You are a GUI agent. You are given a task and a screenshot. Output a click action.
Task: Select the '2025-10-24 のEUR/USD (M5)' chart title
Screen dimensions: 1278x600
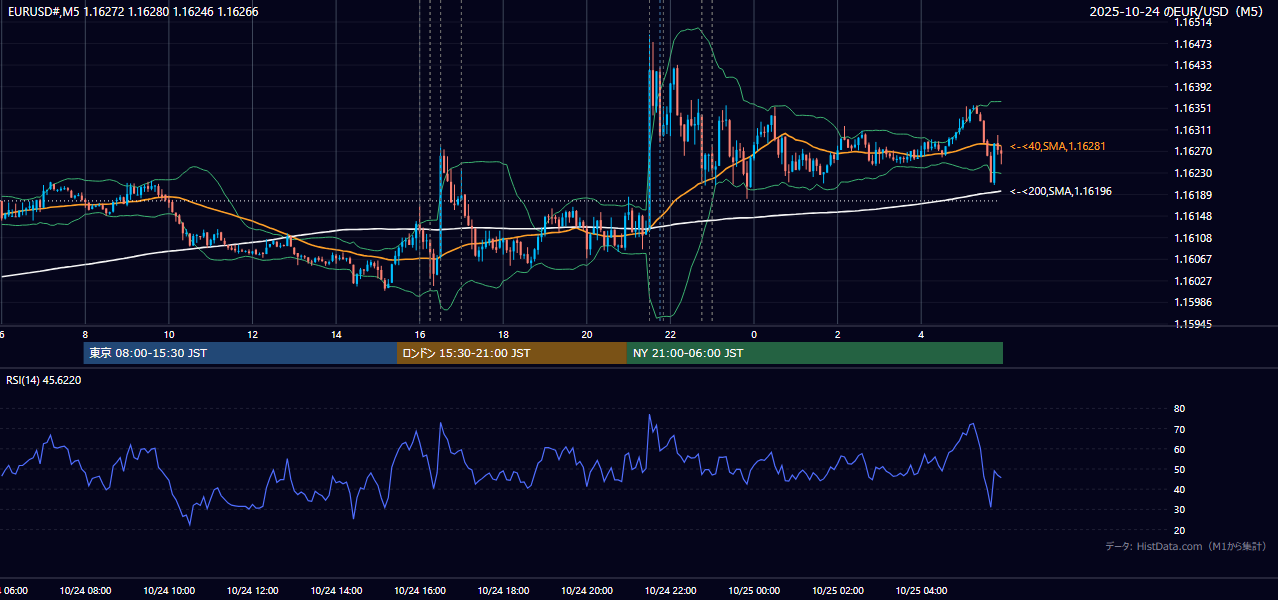1178,12
